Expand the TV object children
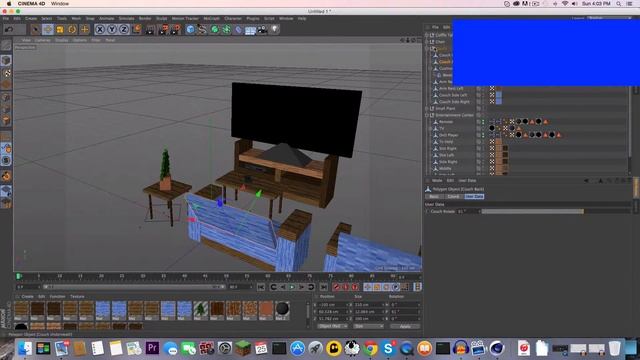This screenshot has height=360, width=640. pos(430,129)
